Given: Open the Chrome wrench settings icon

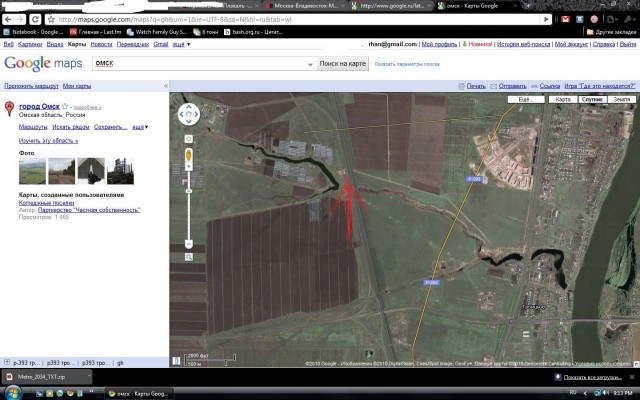Looking at the screenshot, I should click(629, 19).
